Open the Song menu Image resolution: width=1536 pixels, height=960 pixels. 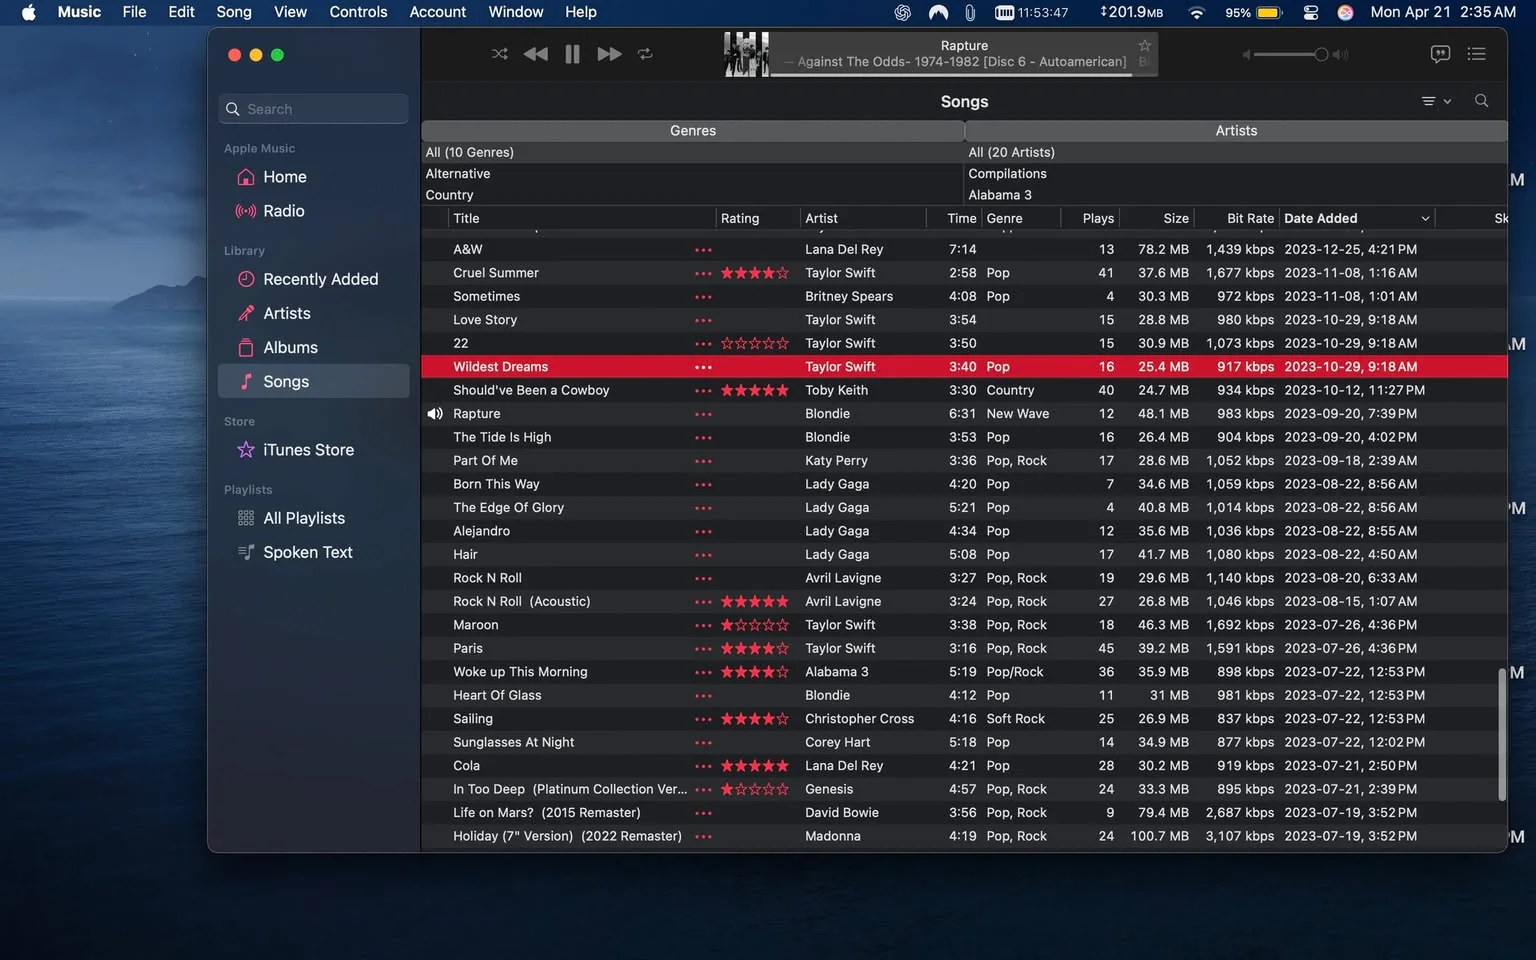pos(234,12)
